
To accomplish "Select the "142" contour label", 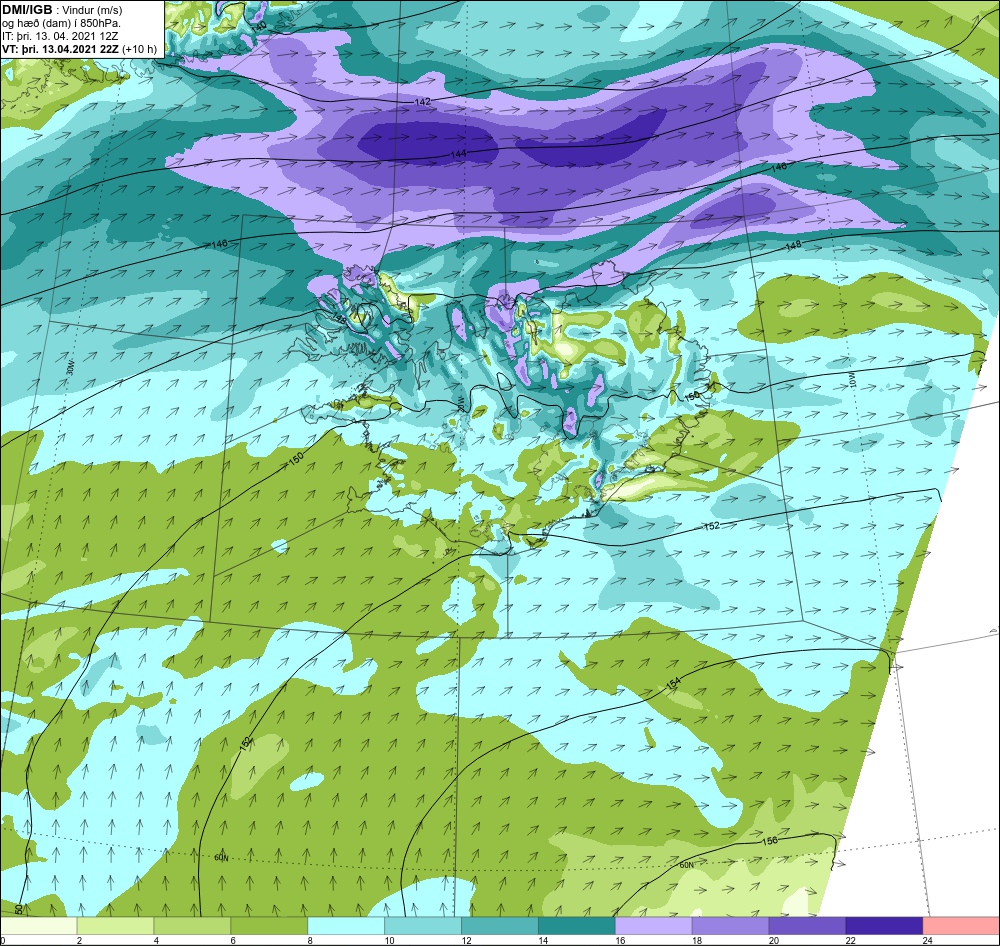I will point(422,101).
